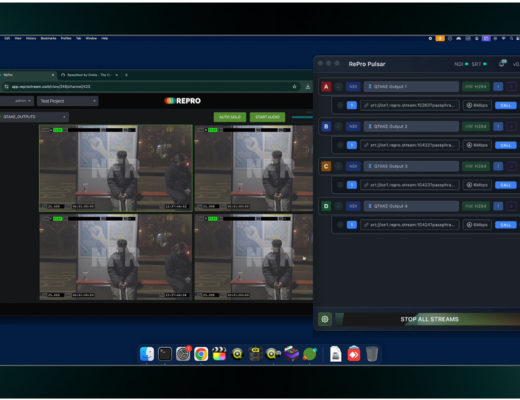This screenshot has width=520, height=400.
Task: Switch to the second browser tab
Action: [89, 75]
